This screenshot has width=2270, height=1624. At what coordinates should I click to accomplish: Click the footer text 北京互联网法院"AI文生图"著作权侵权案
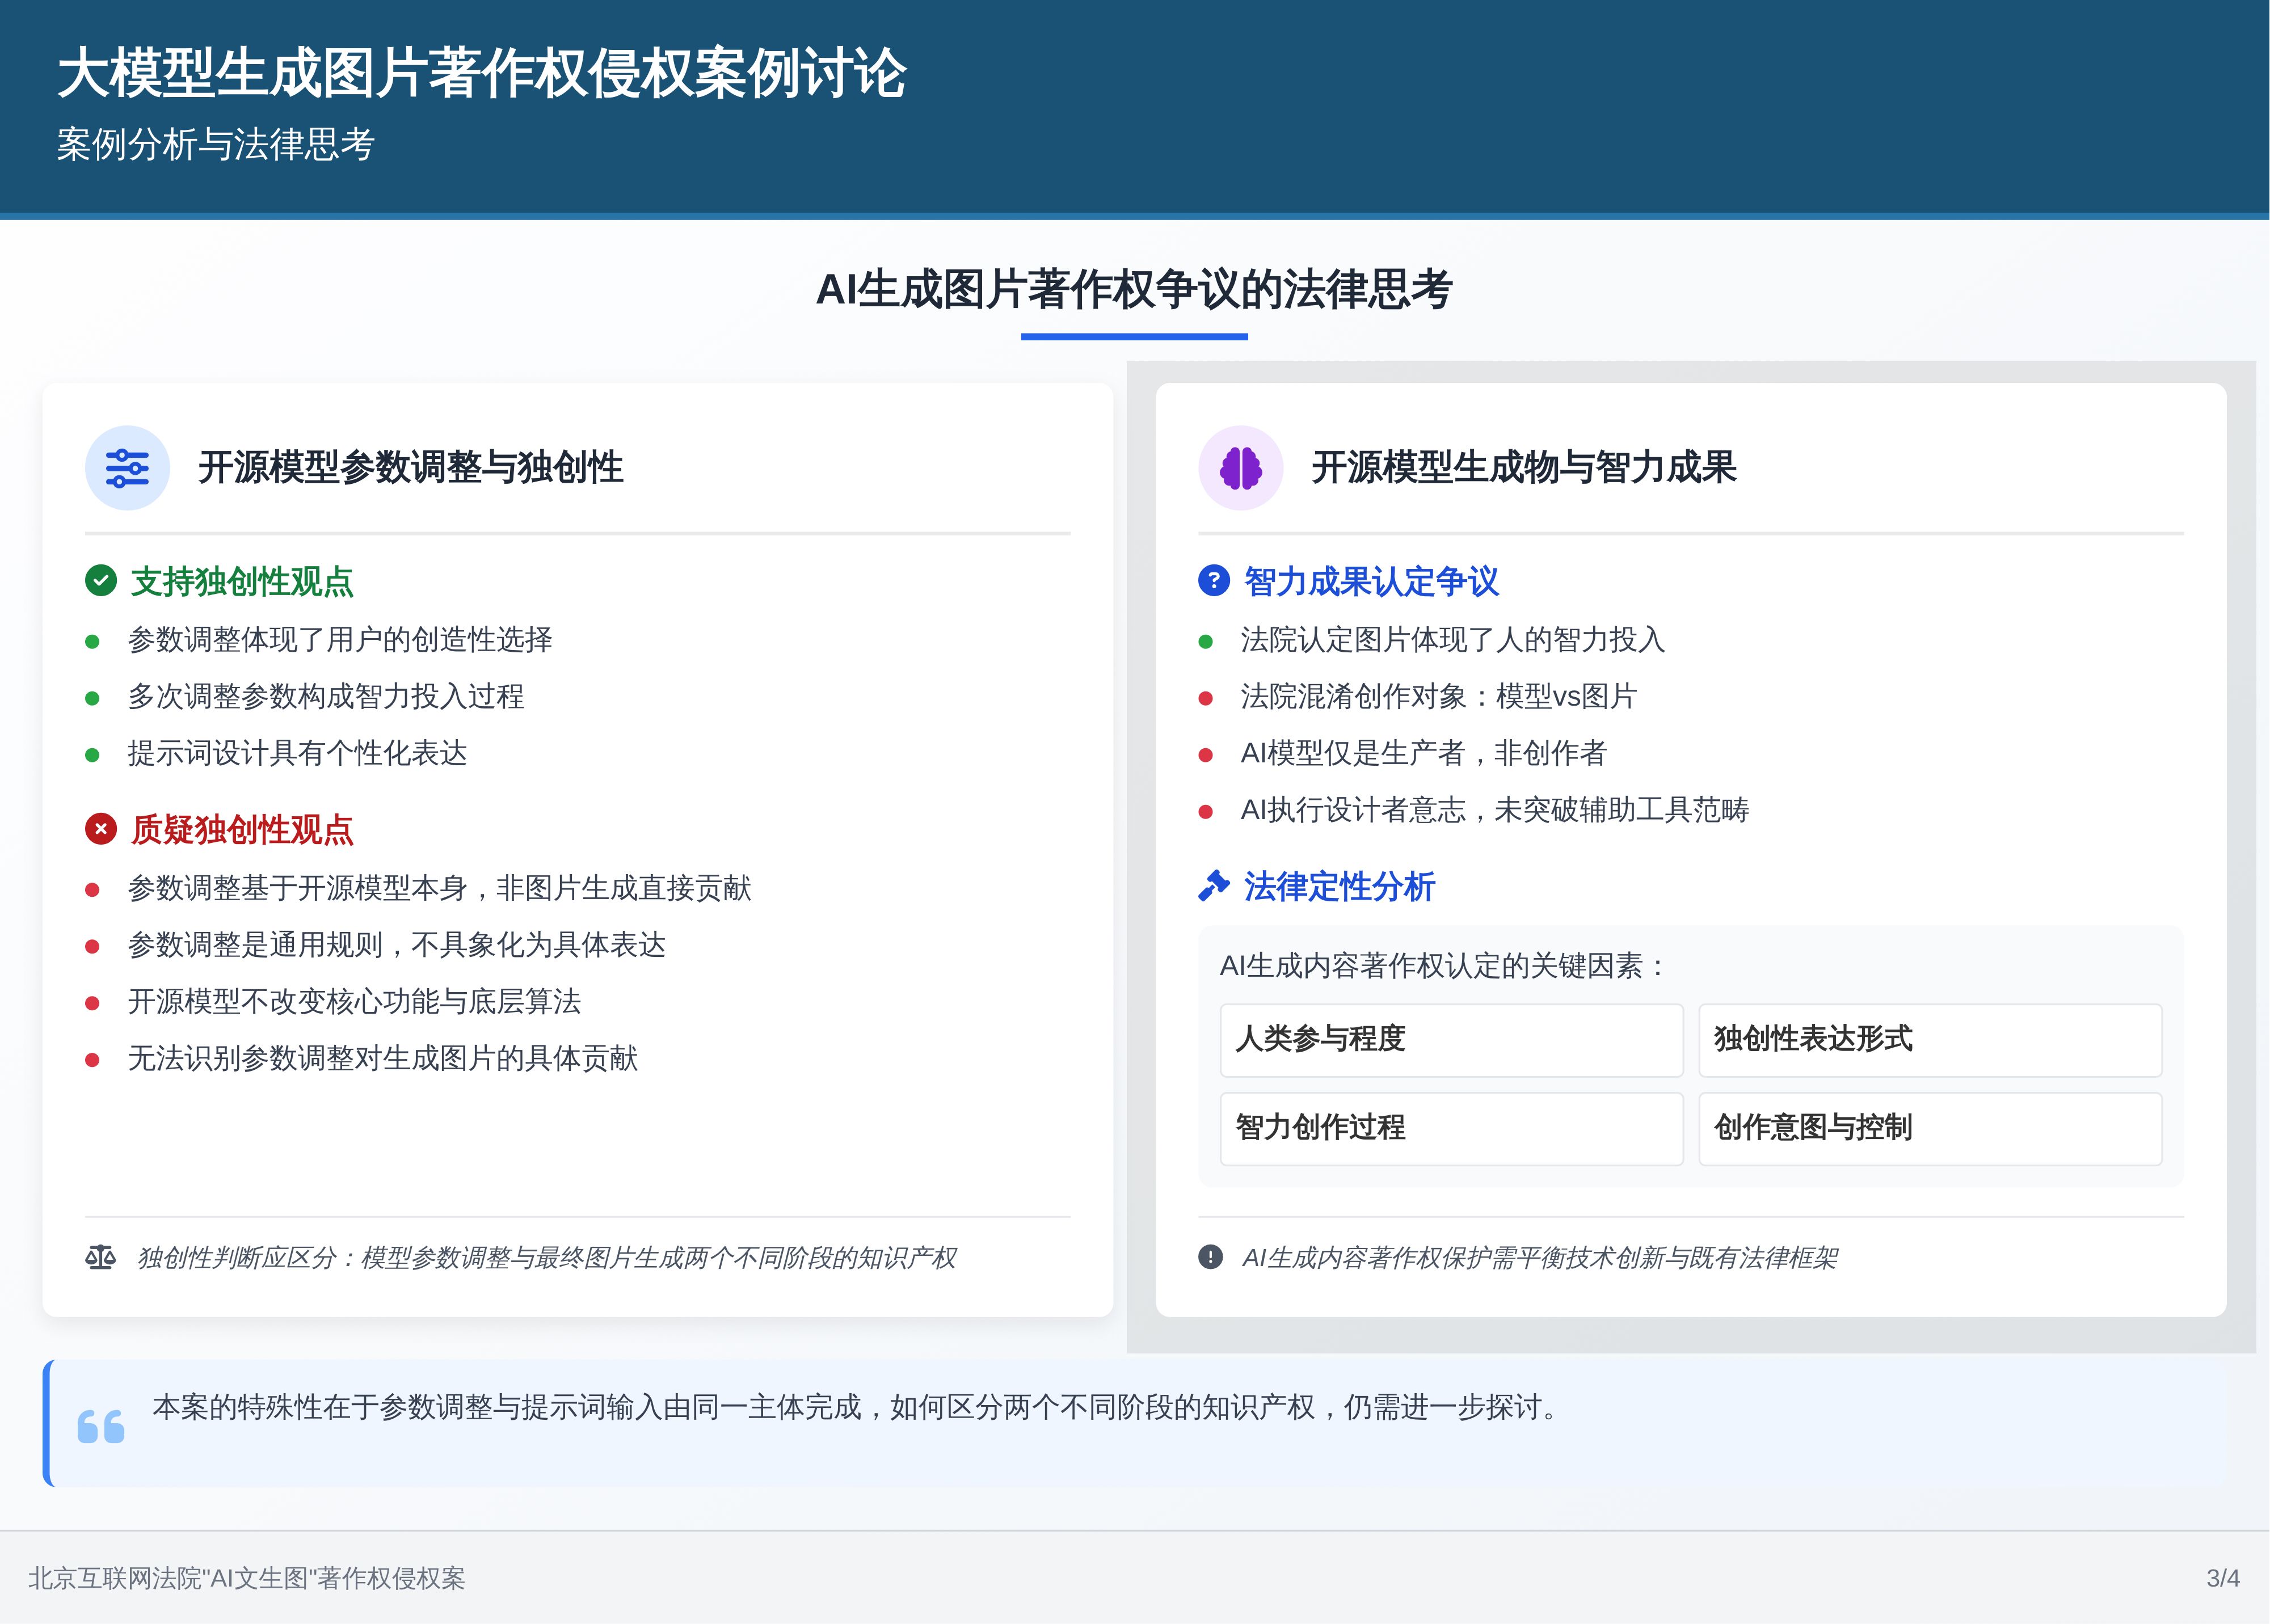tap(247, 1578)
